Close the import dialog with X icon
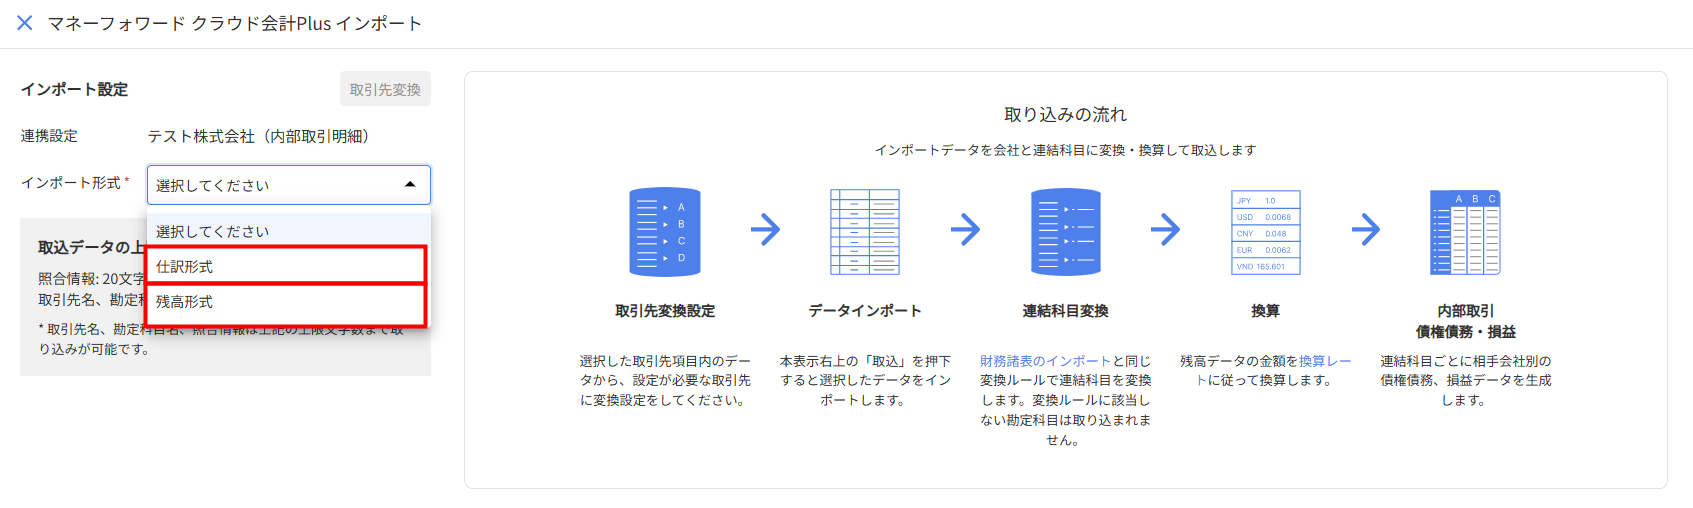 click(25, 23)
